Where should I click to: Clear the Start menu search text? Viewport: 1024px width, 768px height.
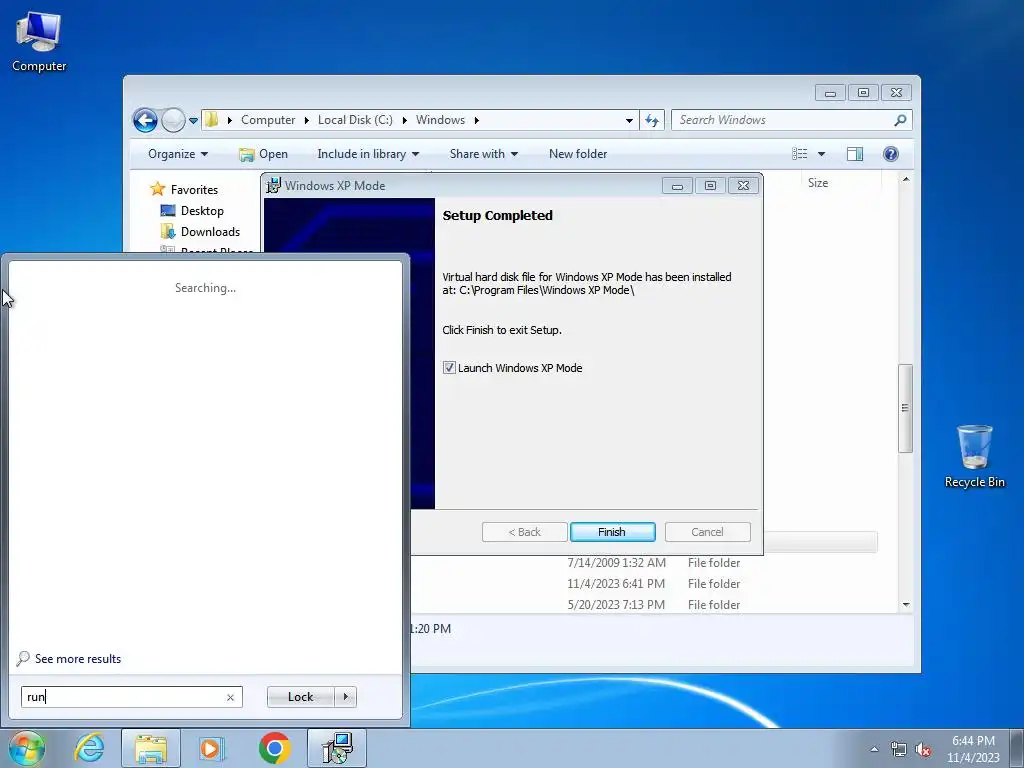[x=231, y=697]
